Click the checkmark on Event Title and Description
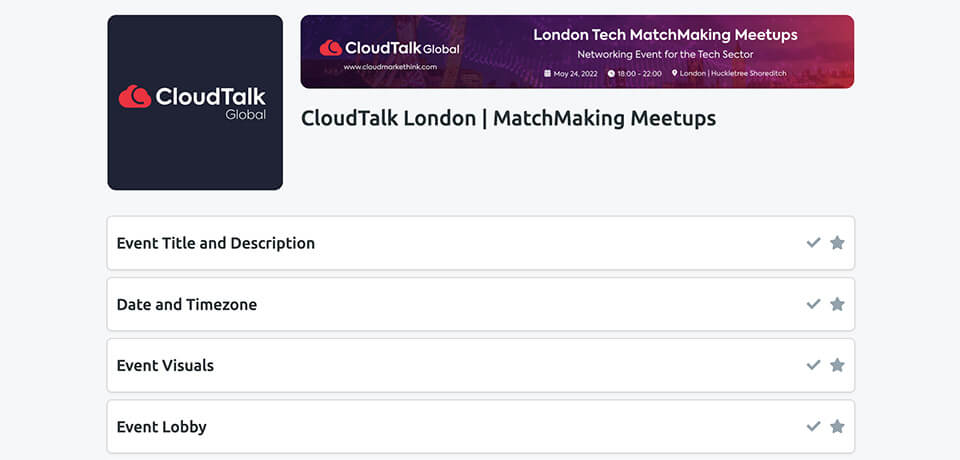The height and width of the screenshot is (460, 960). 813,243
